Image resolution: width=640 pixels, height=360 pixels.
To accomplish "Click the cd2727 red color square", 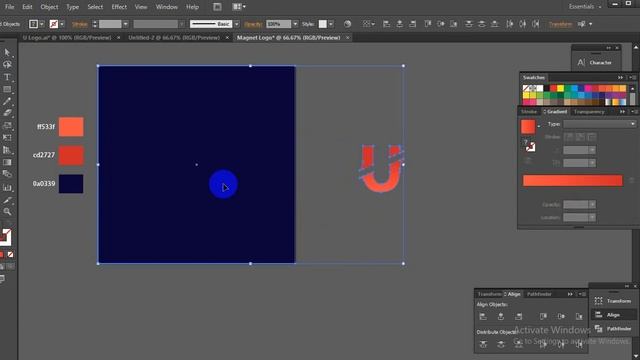I will coord(71,155).
